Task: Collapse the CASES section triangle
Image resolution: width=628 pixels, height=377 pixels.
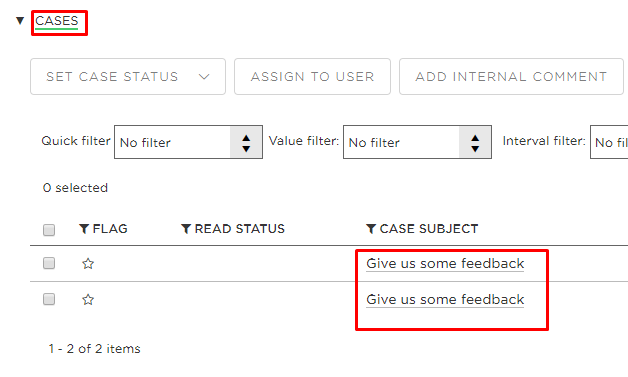Action: point(20,20)
